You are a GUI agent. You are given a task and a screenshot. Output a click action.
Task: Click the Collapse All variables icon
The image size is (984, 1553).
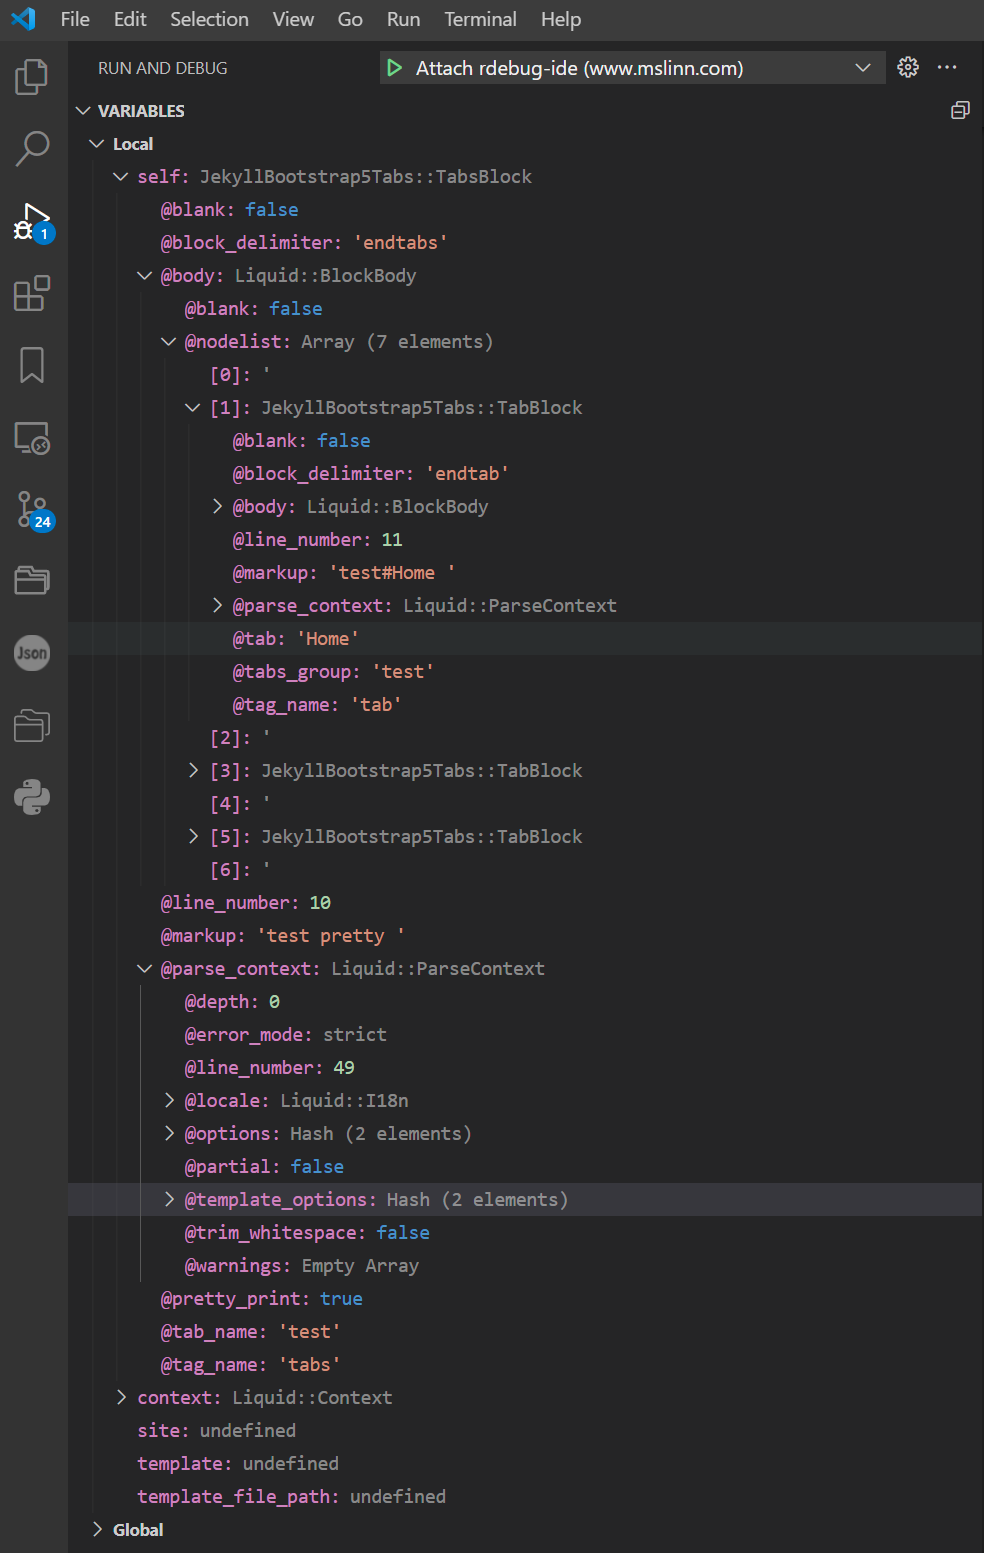[x=960, y=110]
